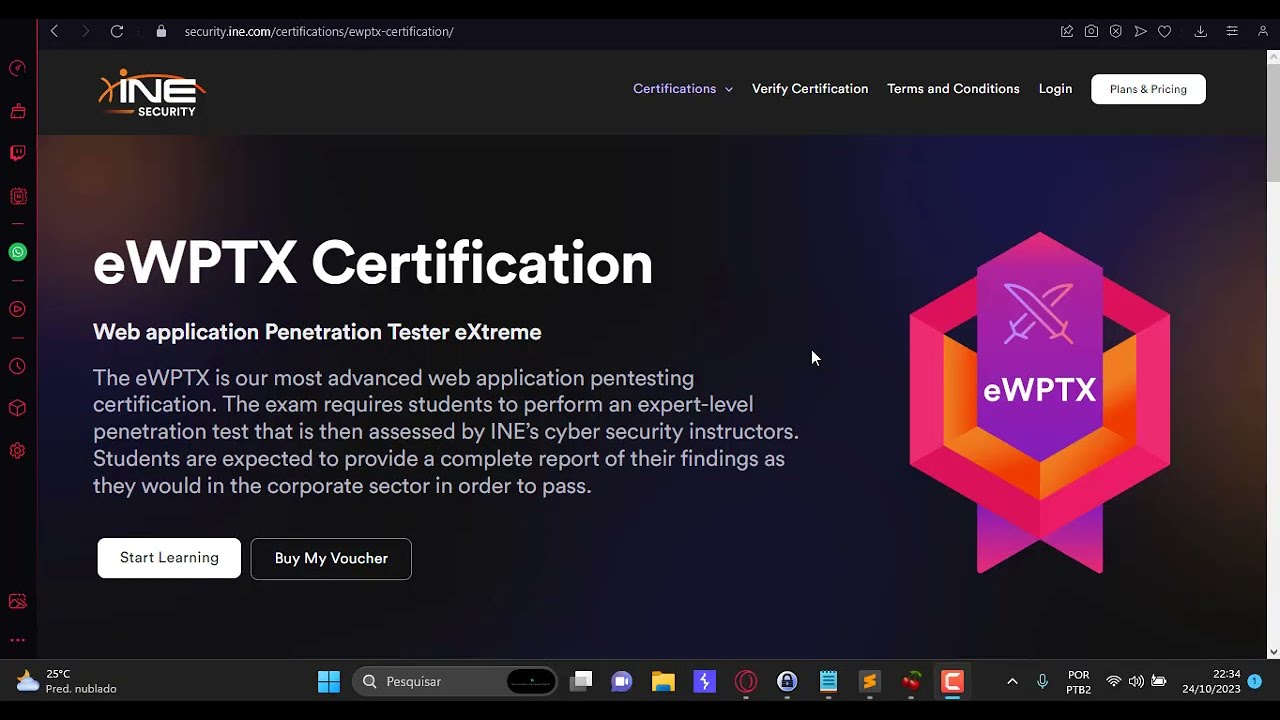Viewport: 1280px width, 720px height.
Task: Open Opera GX from the taskbar
Action: 746,681
